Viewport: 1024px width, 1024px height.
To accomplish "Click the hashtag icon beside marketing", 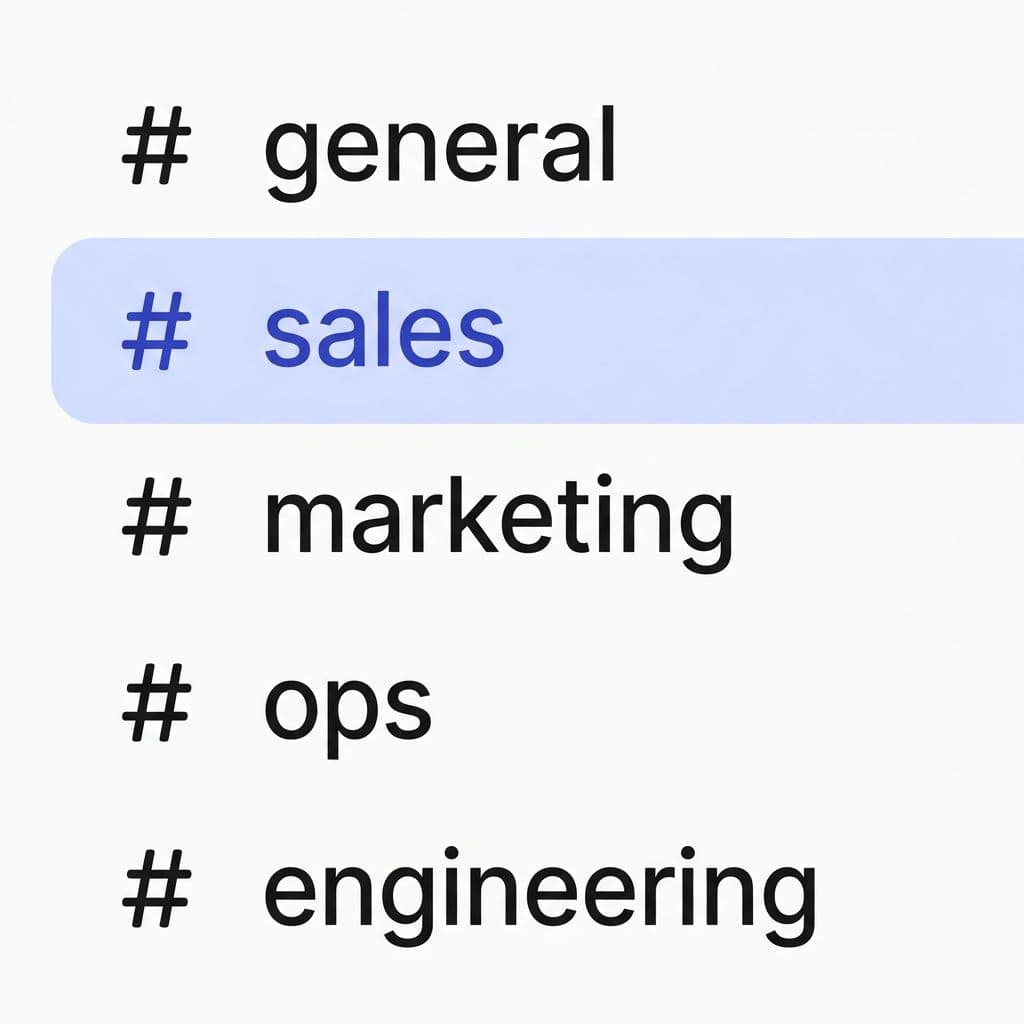I will [x=165, y=515].
